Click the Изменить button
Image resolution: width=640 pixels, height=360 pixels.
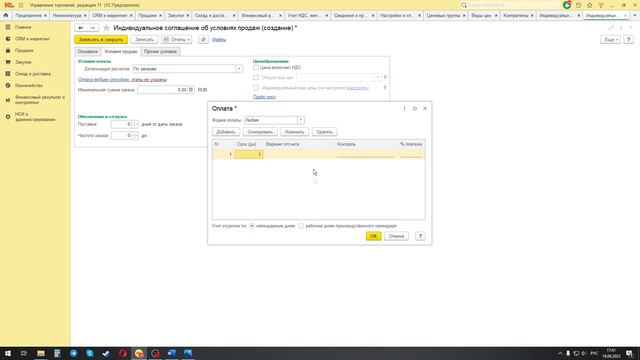point(294,132)
